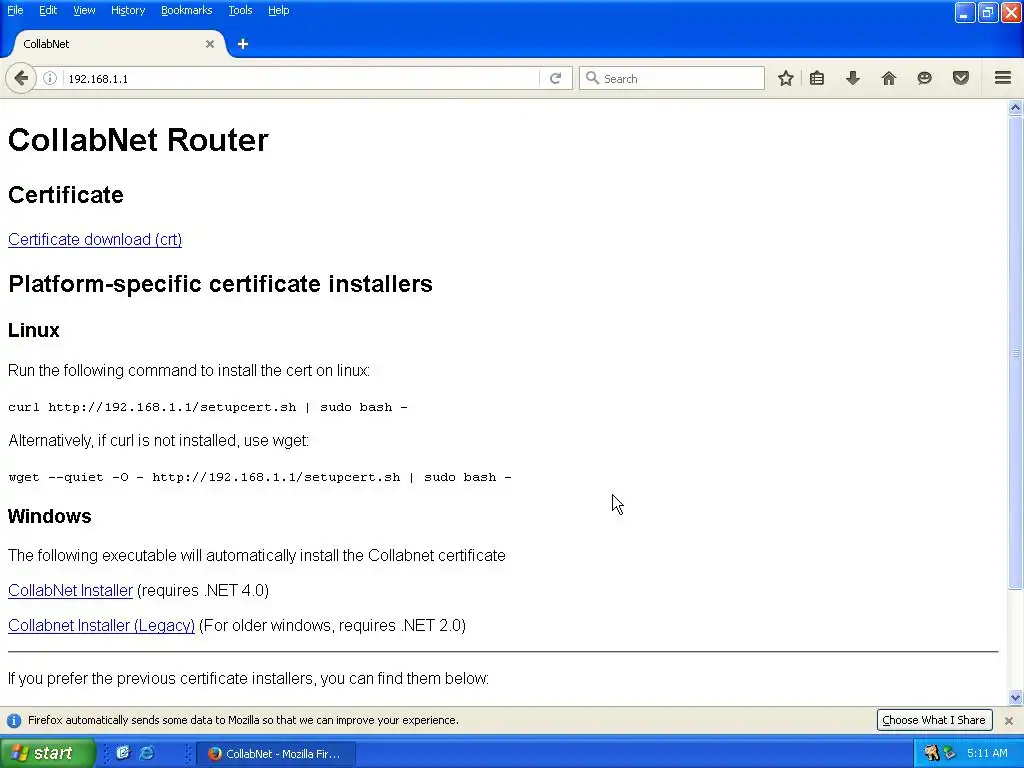Click the wget --quiet command text
1024x768 pixels.
click(x=260, y=477)
